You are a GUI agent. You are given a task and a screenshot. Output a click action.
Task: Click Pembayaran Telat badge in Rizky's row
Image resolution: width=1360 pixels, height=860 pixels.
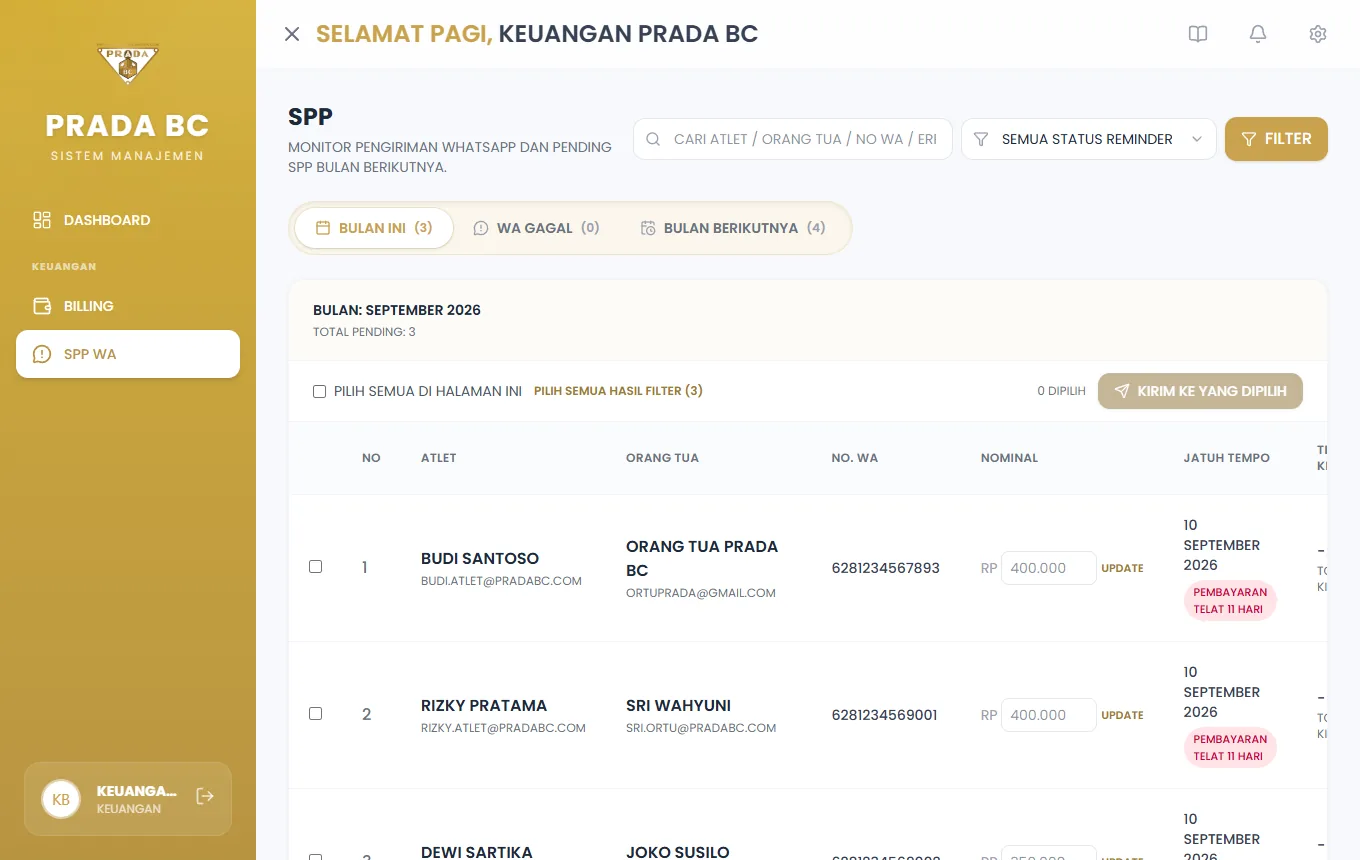1230,748
